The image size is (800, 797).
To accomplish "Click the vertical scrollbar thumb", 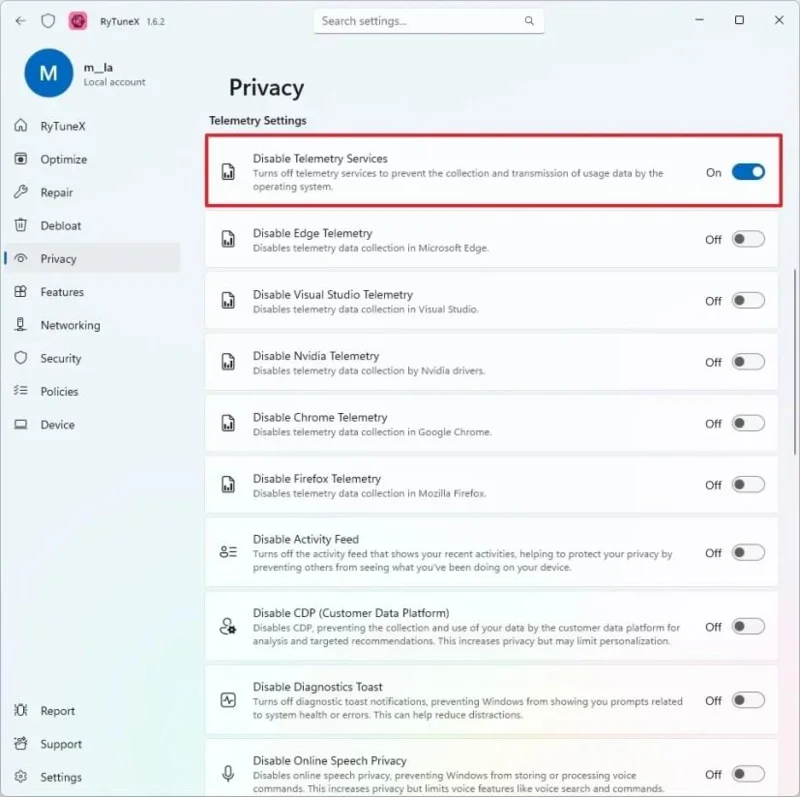I will point(794,361).
